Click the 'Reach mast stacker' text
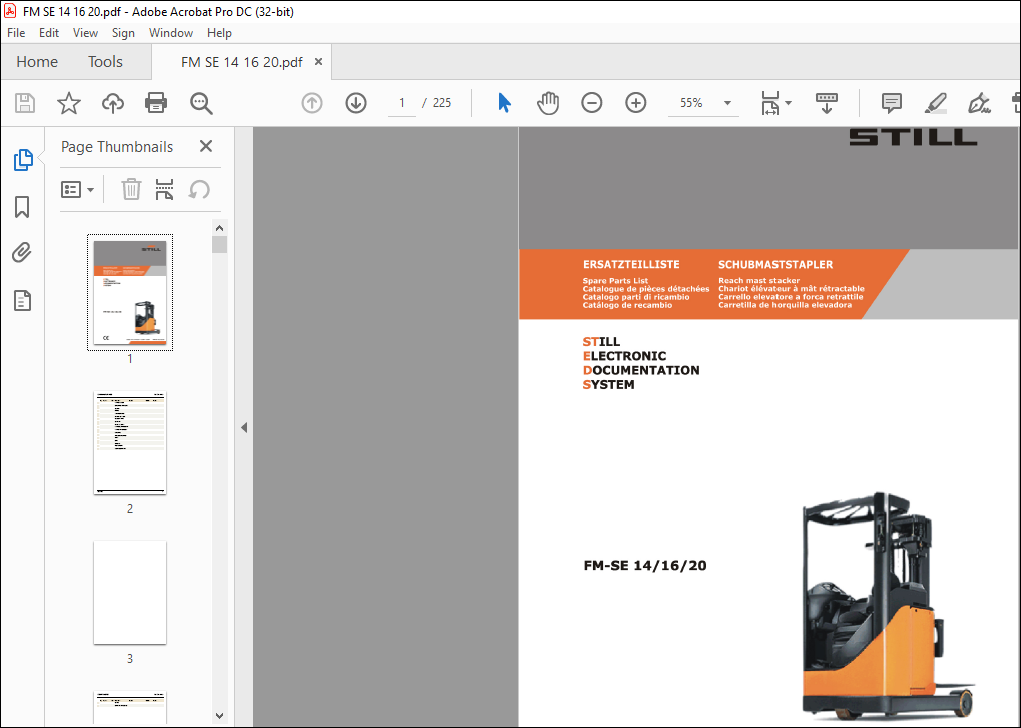The height and width of the screenshot is (728, 1021). pyautogui.click(x=759, y=281)
